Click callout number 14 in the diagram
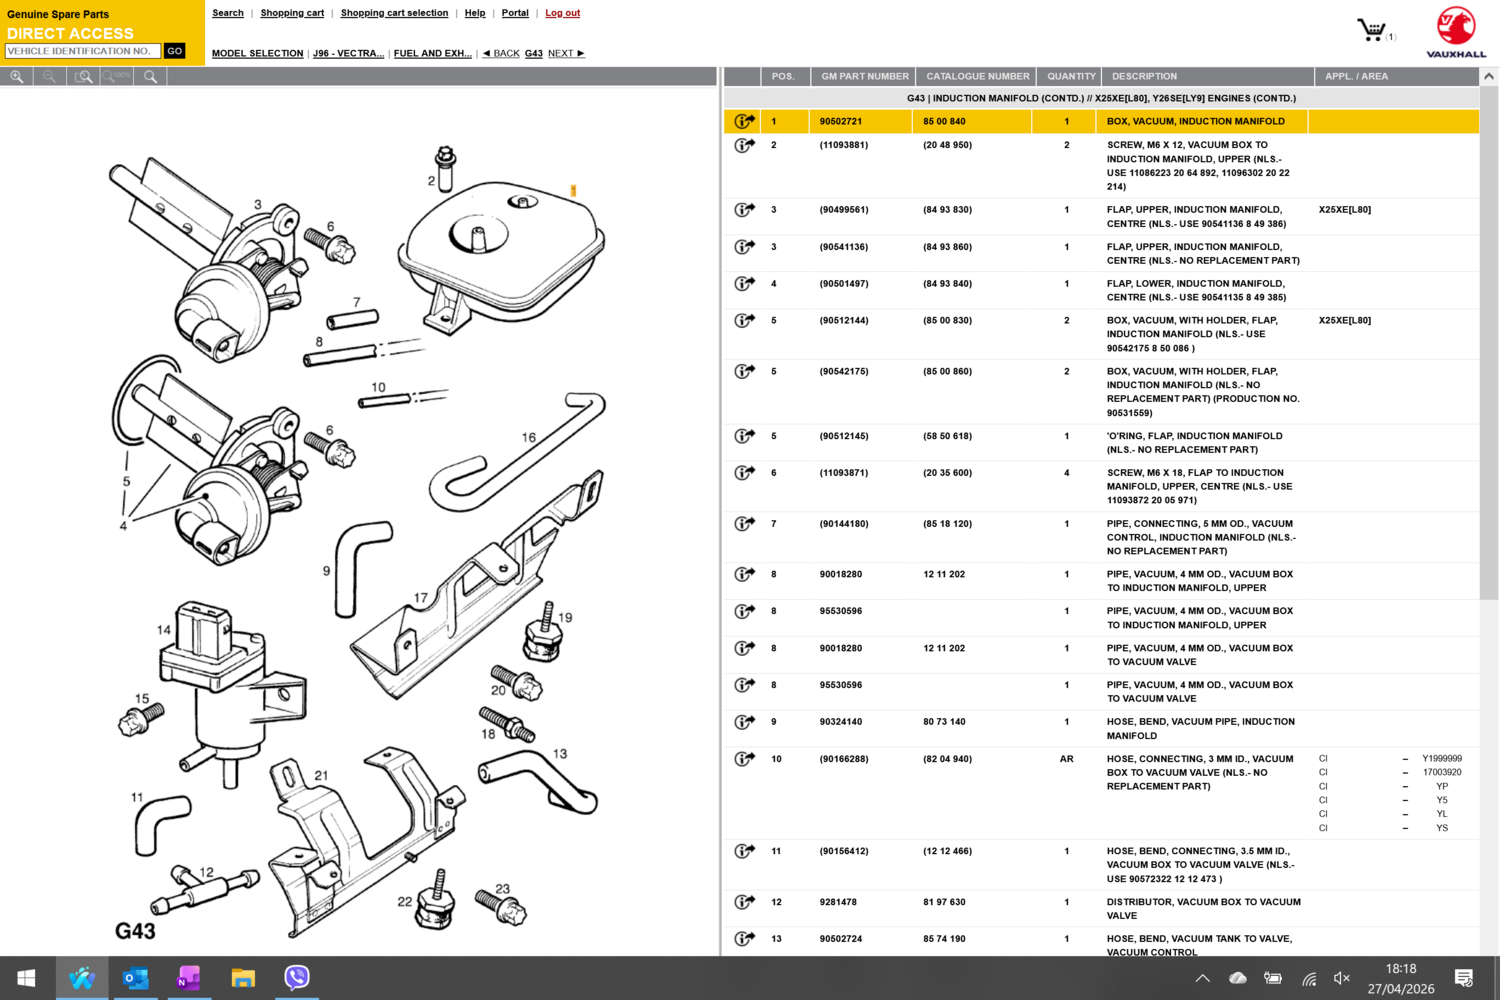Viewport: 1500px width, 1000px height. [x=164, y=630]
